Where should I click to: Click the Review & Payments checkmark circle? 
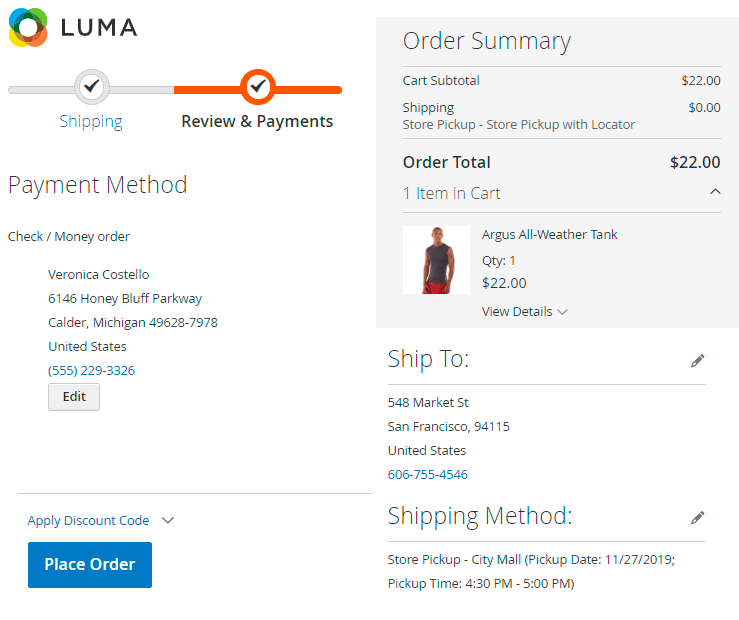pos(258,87)
